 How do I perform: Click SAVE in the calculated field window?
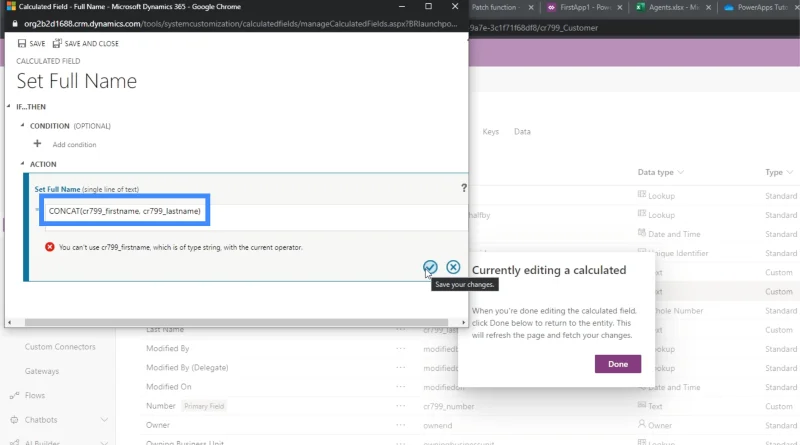pos(32,43)
